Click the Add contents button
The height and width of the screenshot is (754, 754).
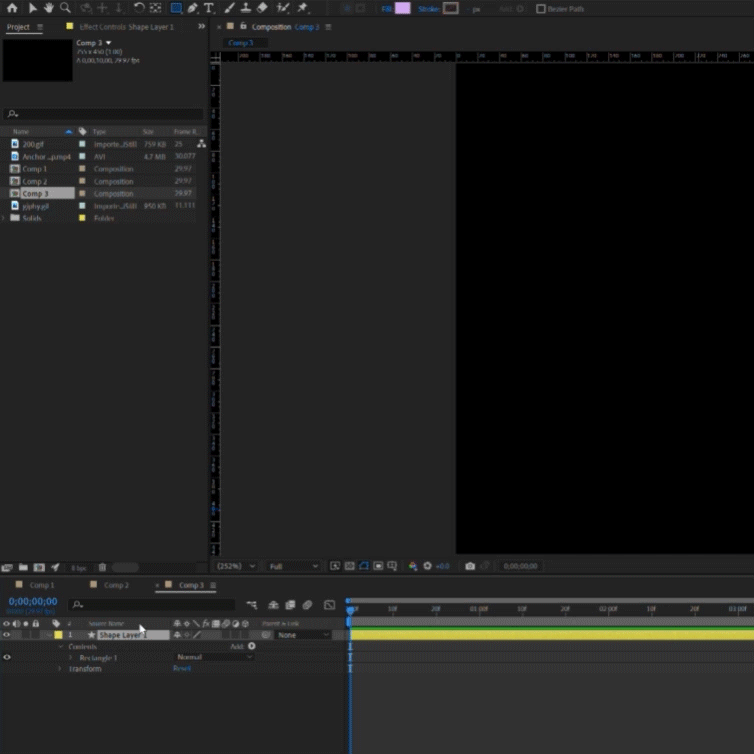pos(251,646)
